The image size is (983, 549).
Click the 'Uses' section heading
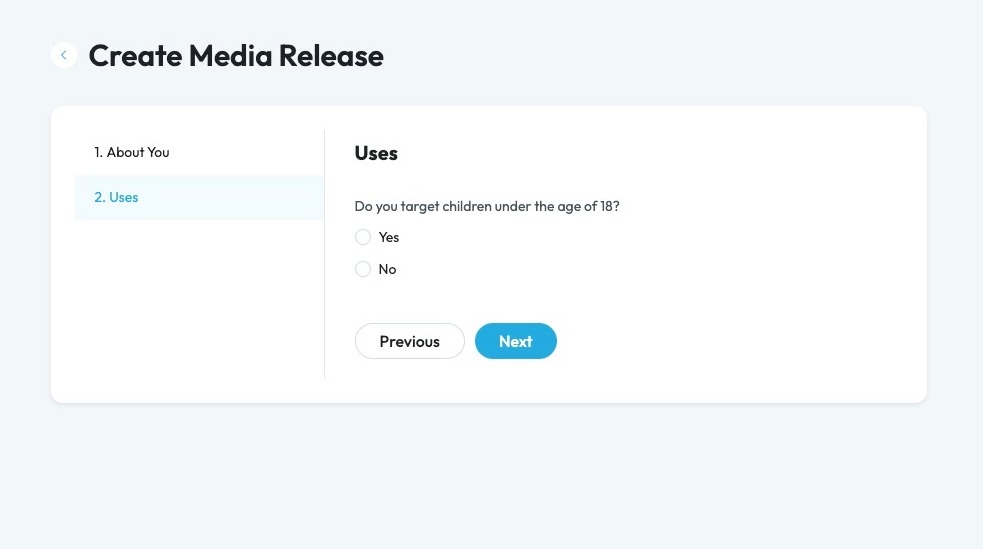tap(376, 153)
